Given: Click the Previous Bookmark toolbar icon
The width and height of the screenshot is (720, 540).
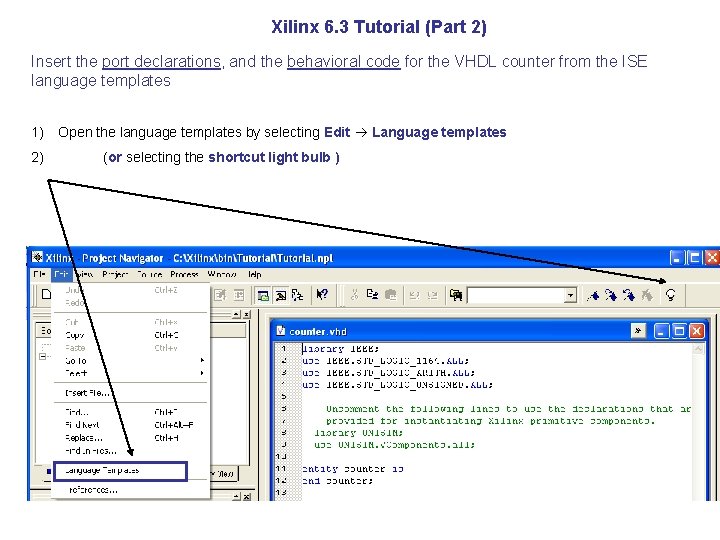Looking at the screenshot, I should pyautogui.click(x=629, y=295).
